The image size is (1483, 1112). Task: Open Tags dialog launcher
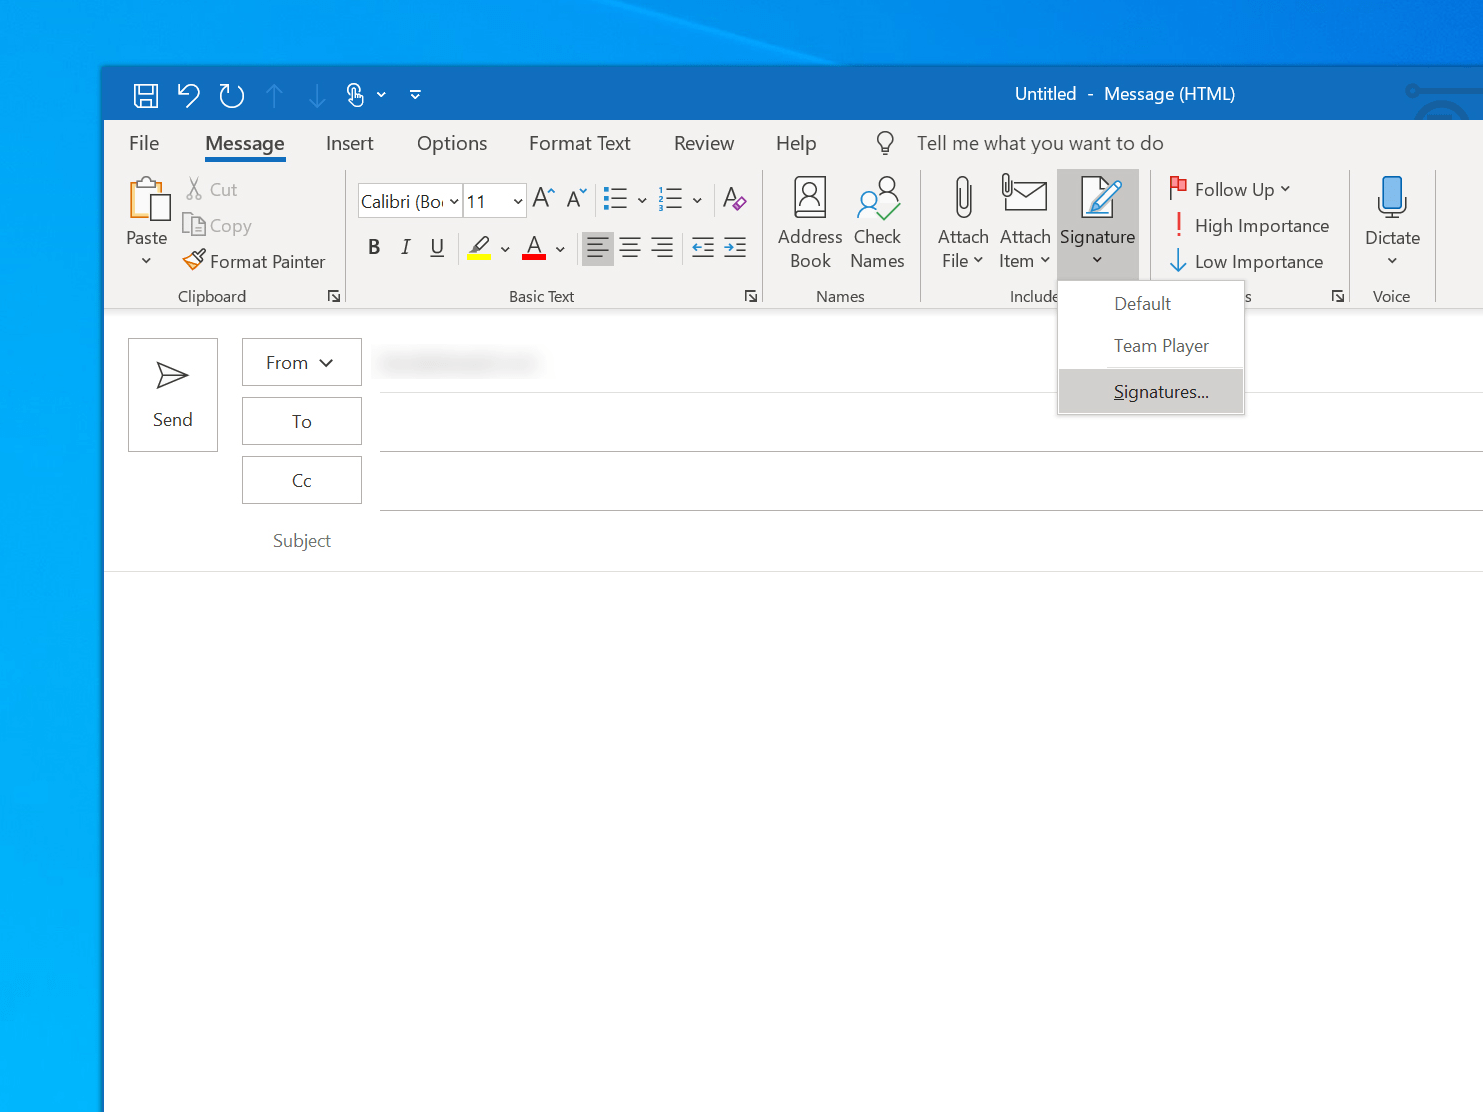click(x=1338, y=296)
